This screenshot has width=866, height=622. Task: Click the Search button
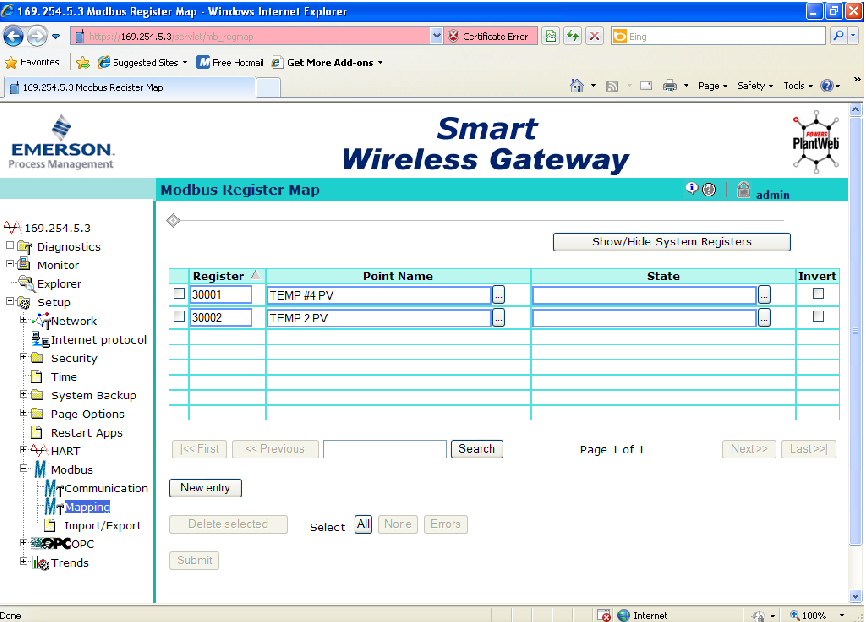(x=477, y=449)
